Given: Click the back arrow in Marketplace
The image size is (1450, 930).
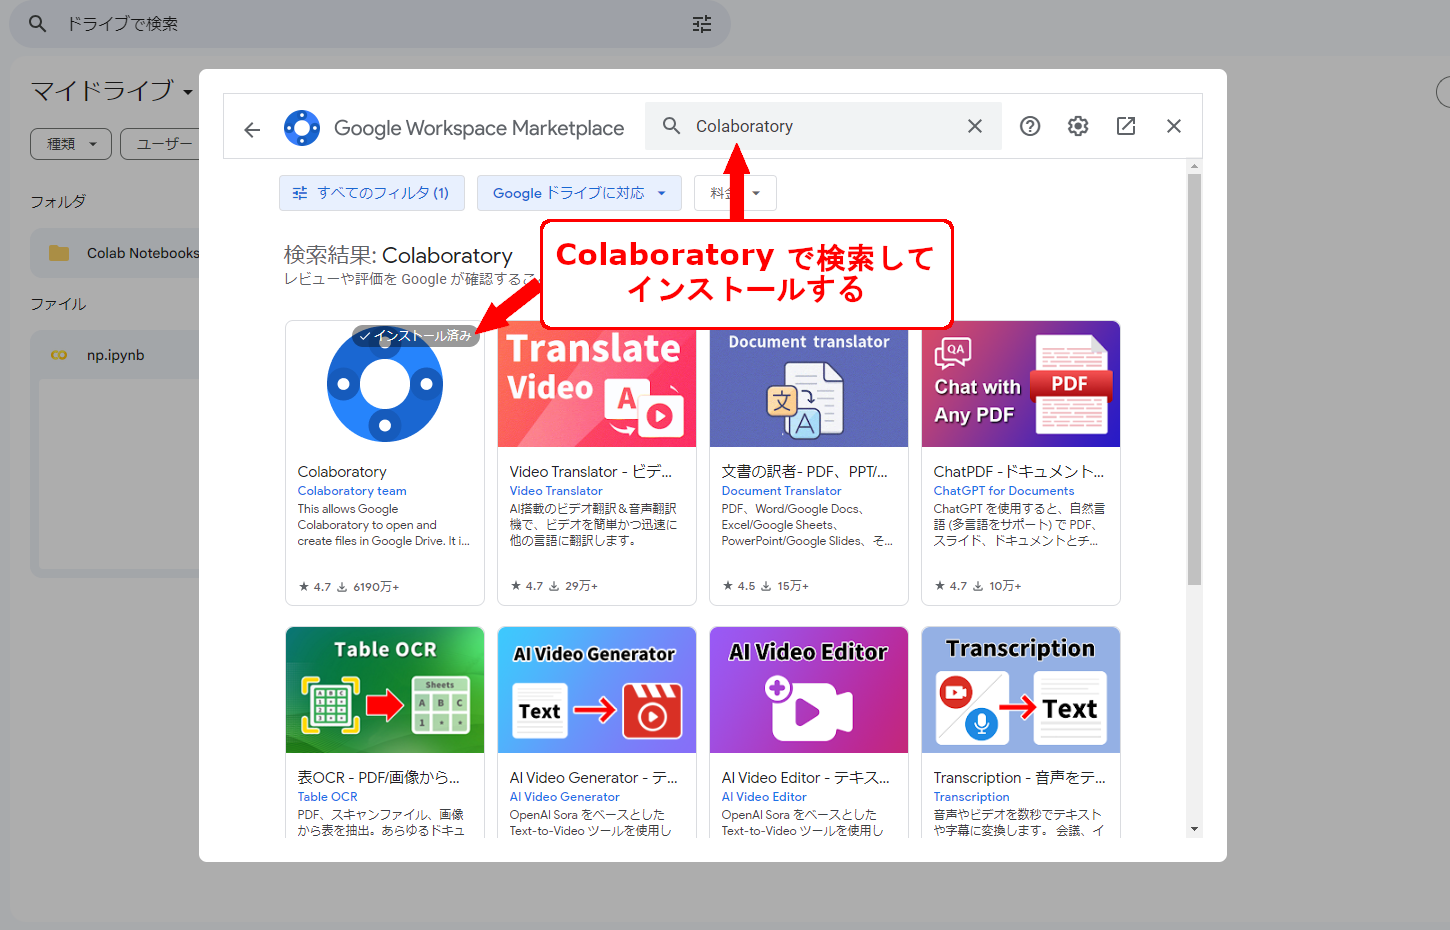Looking at the screenshot, I should click(x=251, y=126).
